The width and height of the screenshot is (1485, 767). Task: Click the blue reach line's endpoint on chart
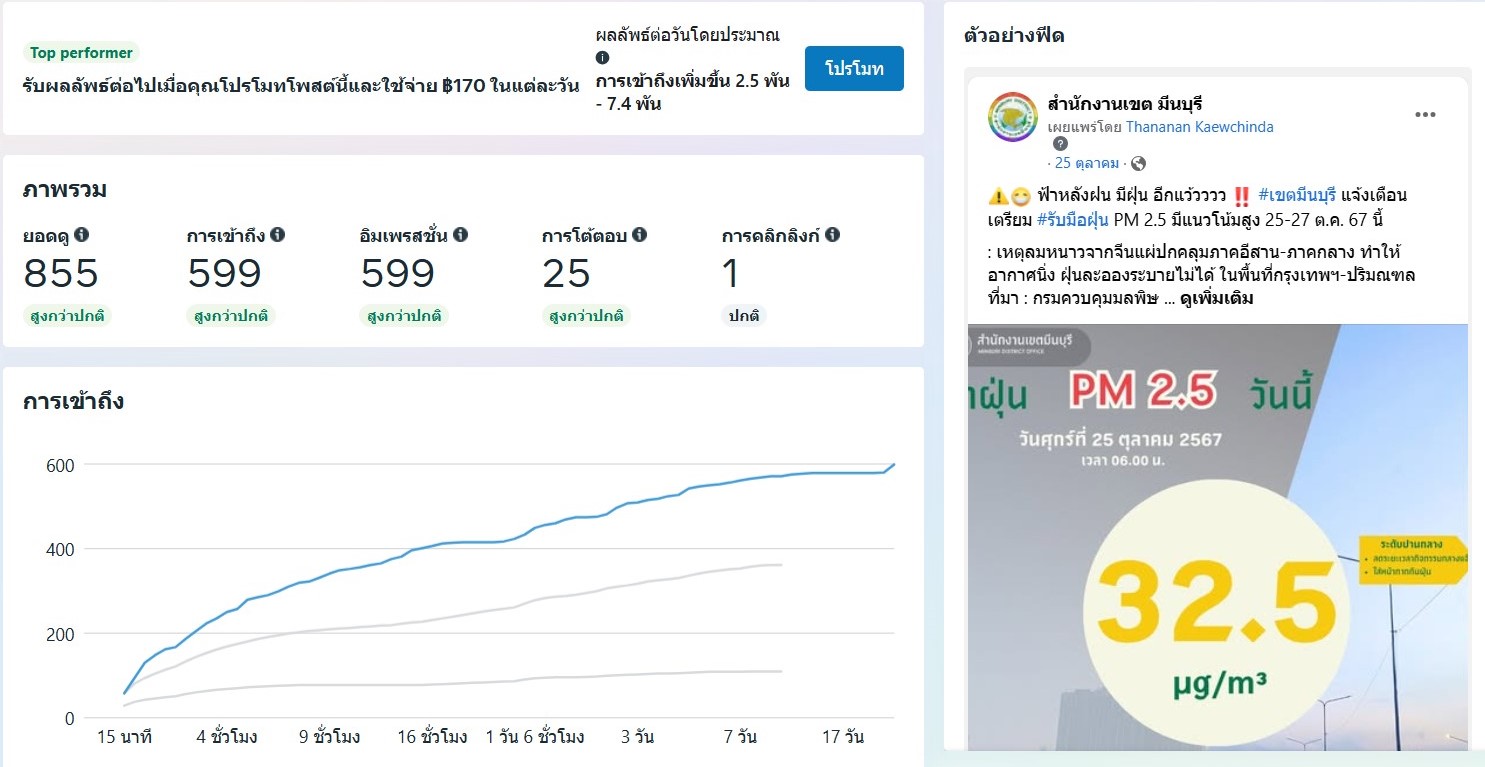coord(894,464)
